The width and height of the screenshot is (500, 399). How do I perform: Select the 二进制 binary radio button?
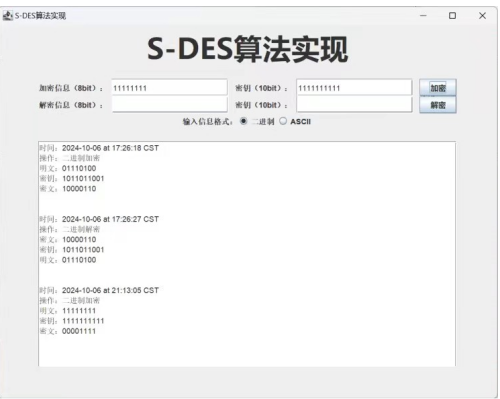pos(244,121)
